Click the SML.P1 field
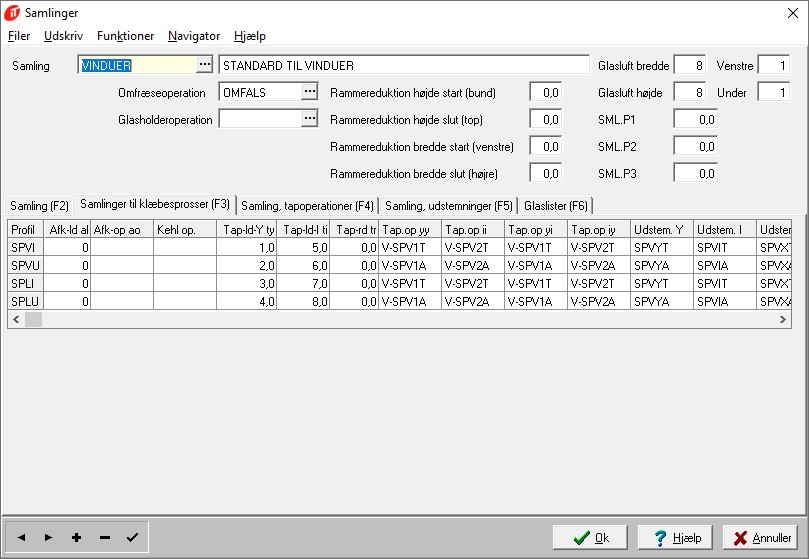The height and width of the screenshot is (559, 809). (x=695, y=119)
